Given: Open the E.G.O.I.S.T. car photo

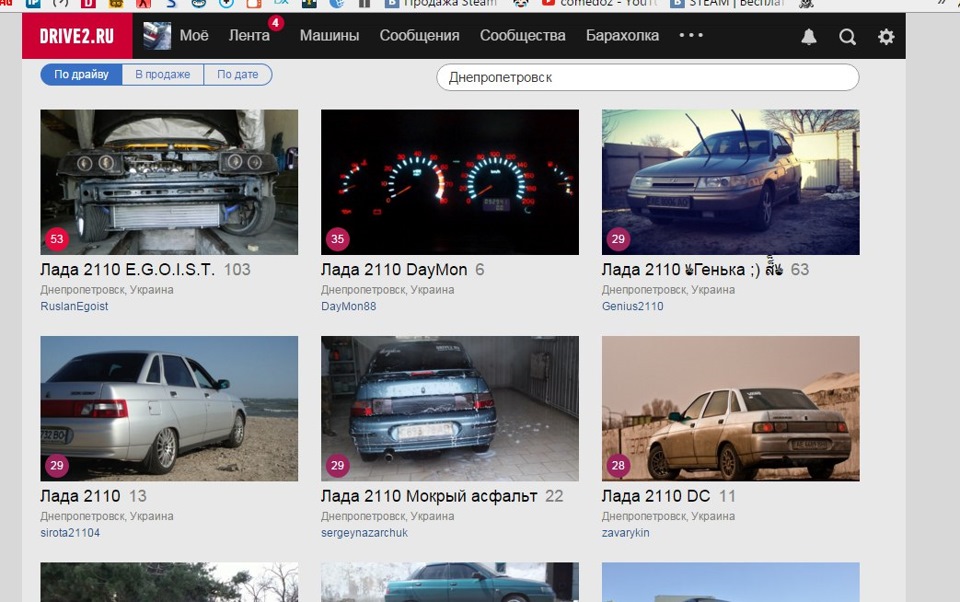Looking at the screenshot, I should [x=169, y=182].
